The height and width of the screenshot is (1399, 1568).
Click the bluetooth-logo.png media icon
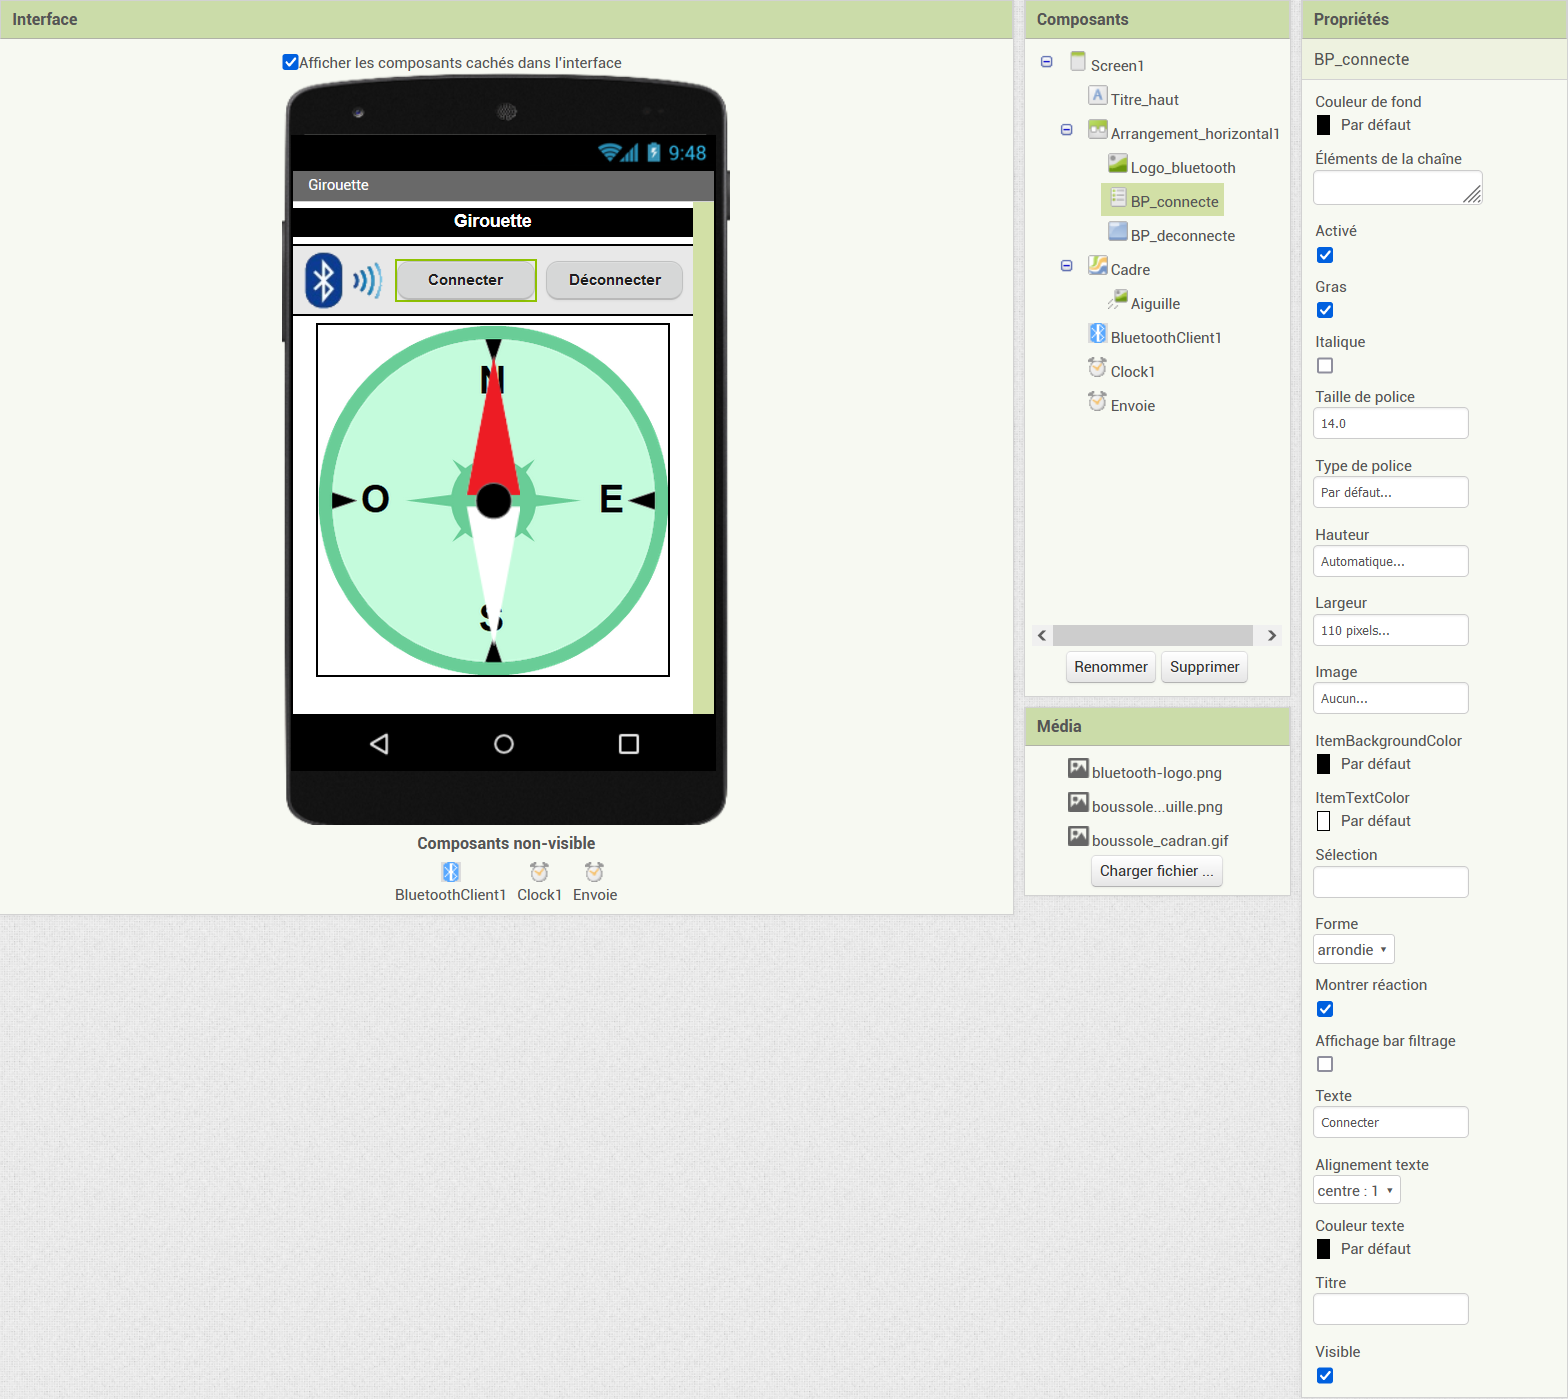[1078, 768]
